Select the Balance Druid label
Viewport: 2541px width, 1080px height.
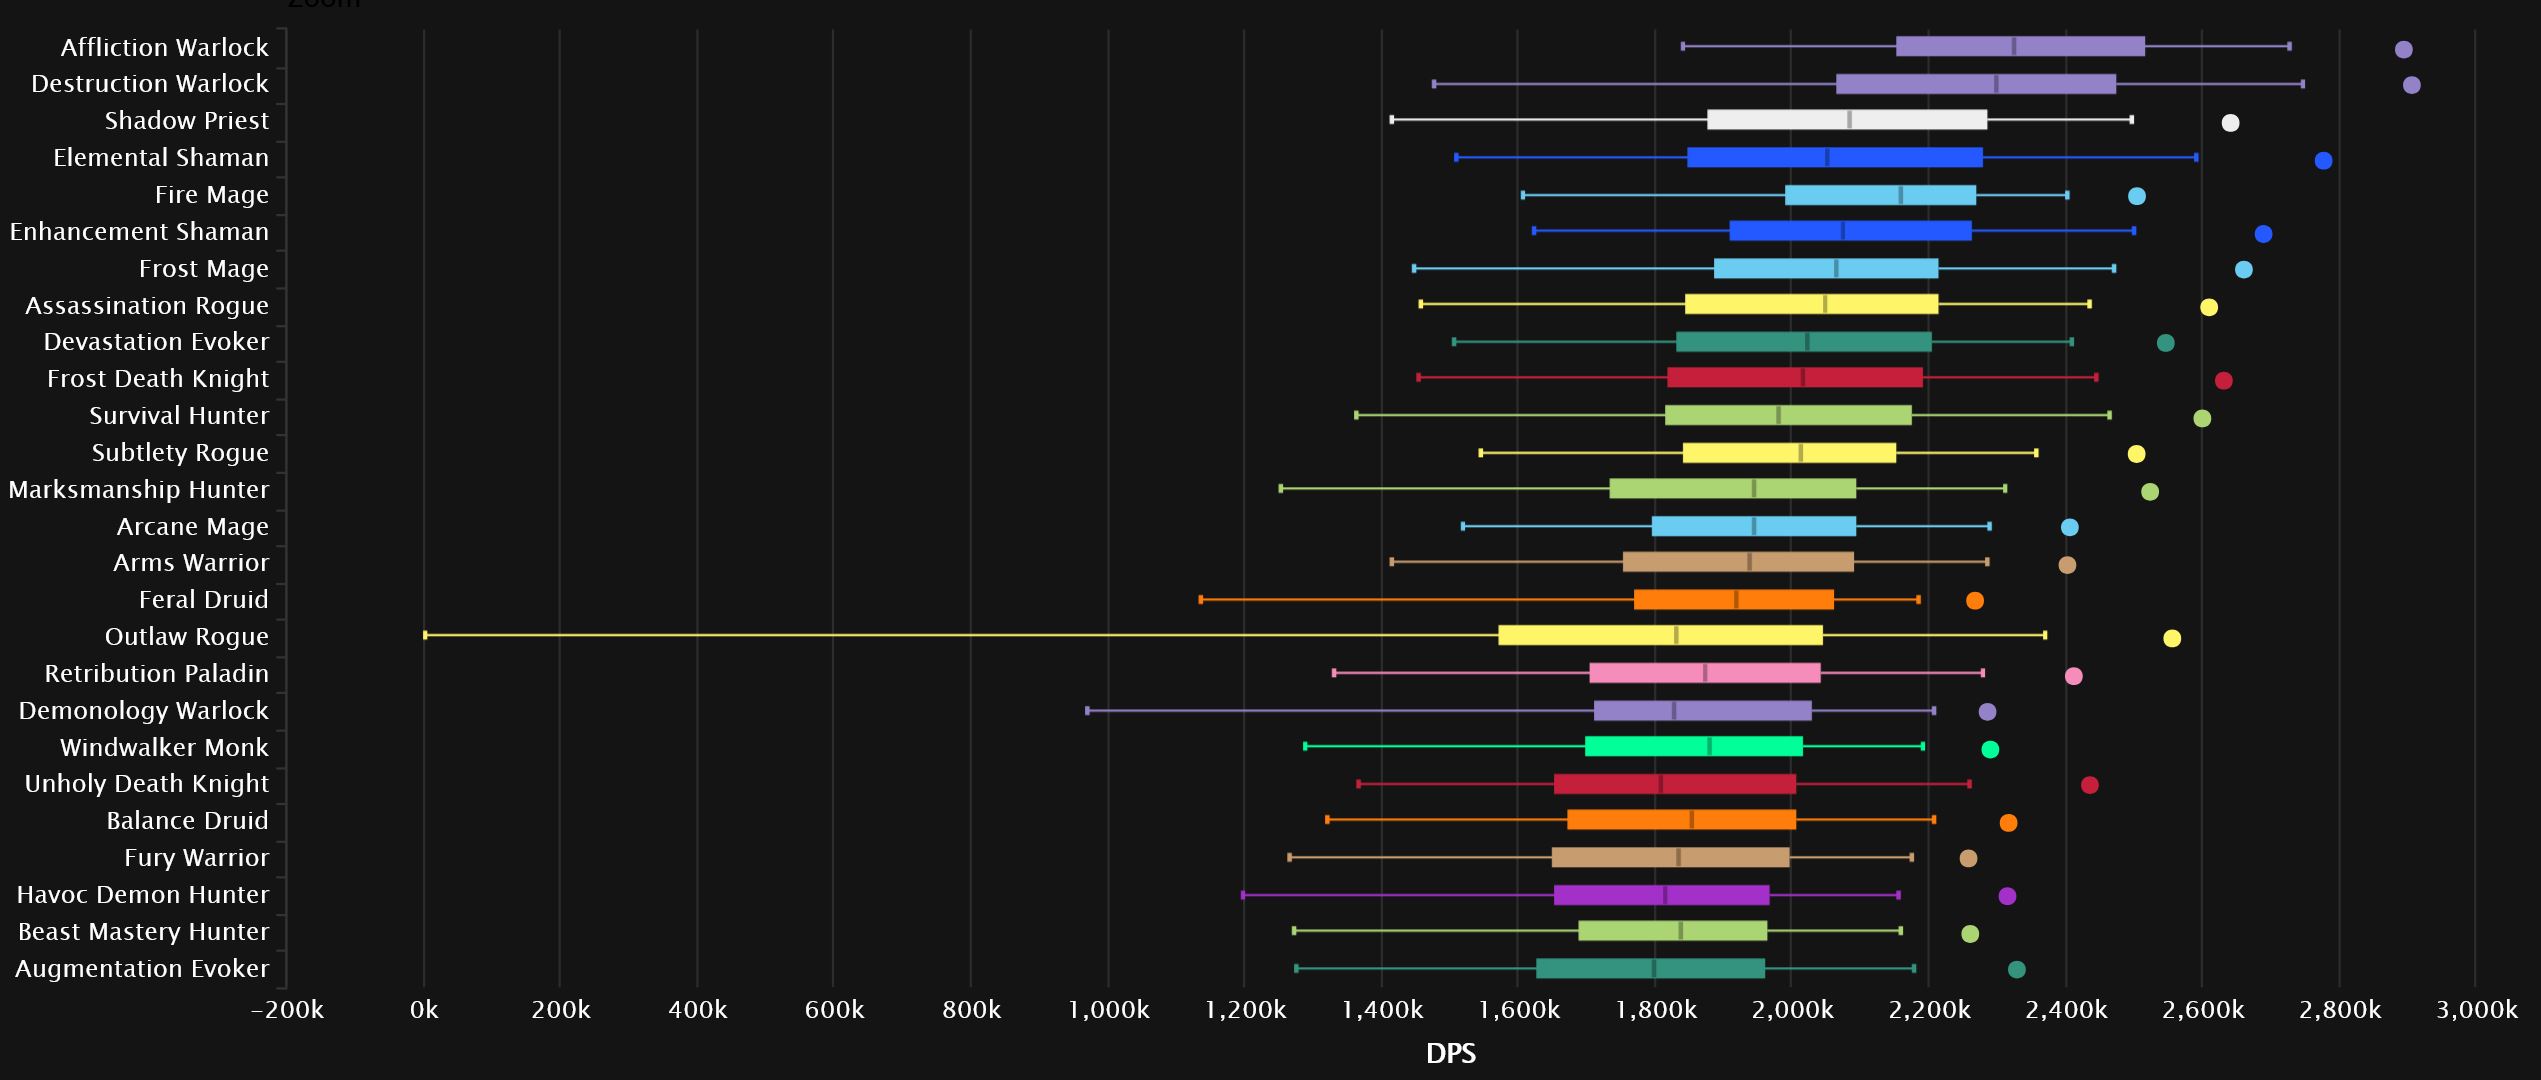click(x=187, y=821)
